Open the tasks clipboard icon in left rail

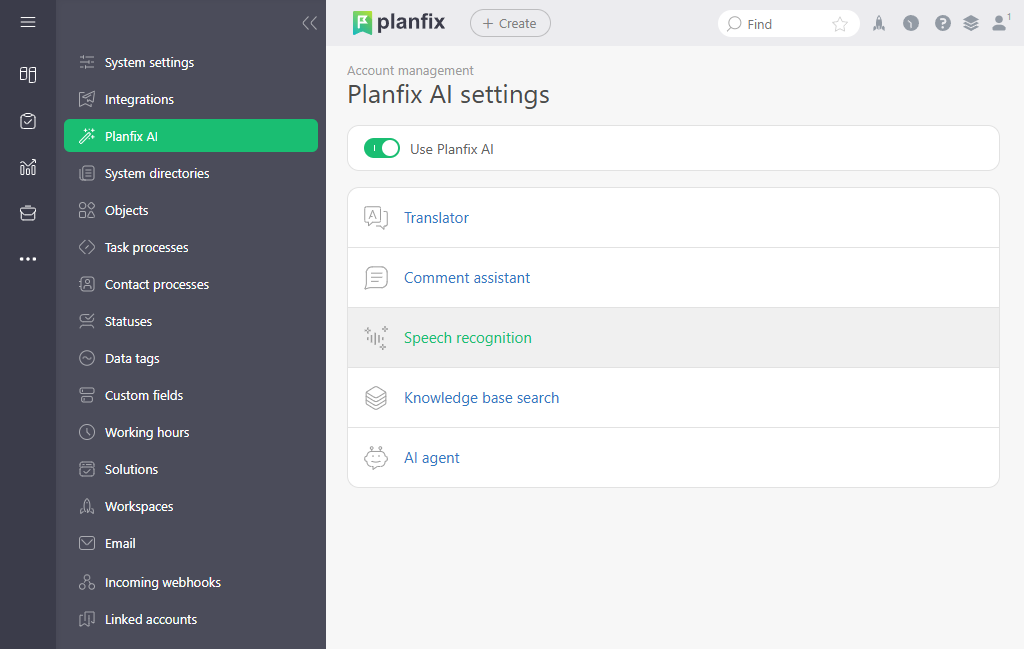click(x=27, y=121)
